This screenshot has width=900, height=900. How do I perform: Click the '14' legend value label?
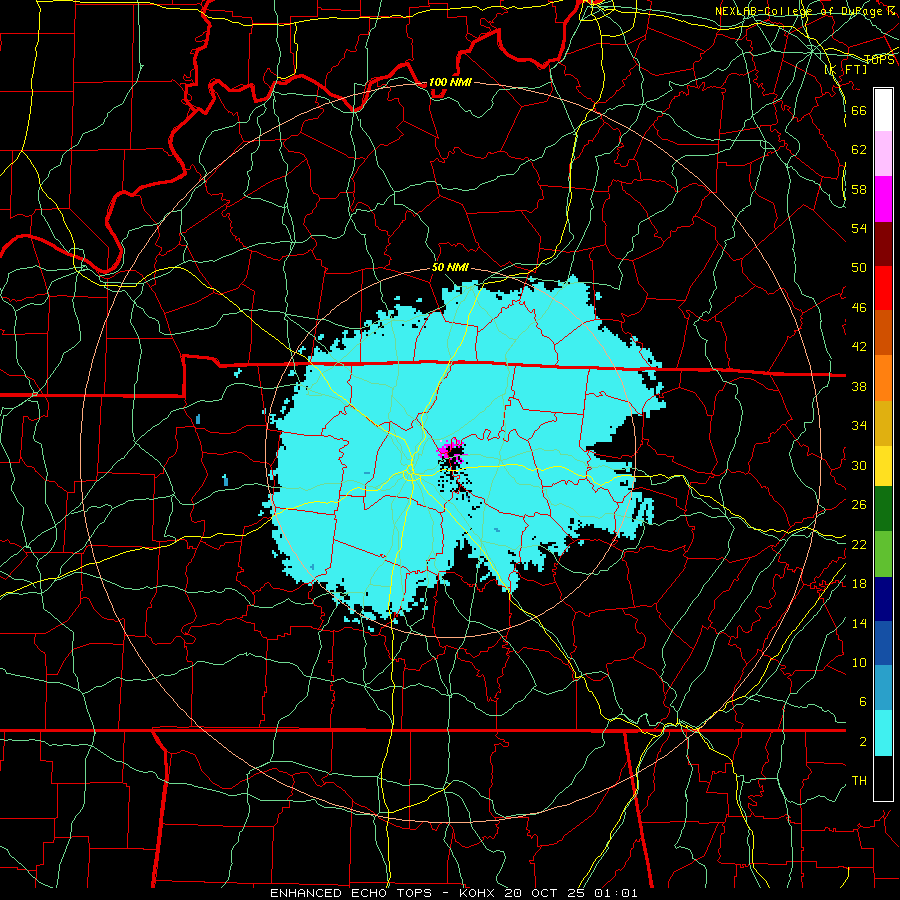pyautogui.click(x=859, y=623)
